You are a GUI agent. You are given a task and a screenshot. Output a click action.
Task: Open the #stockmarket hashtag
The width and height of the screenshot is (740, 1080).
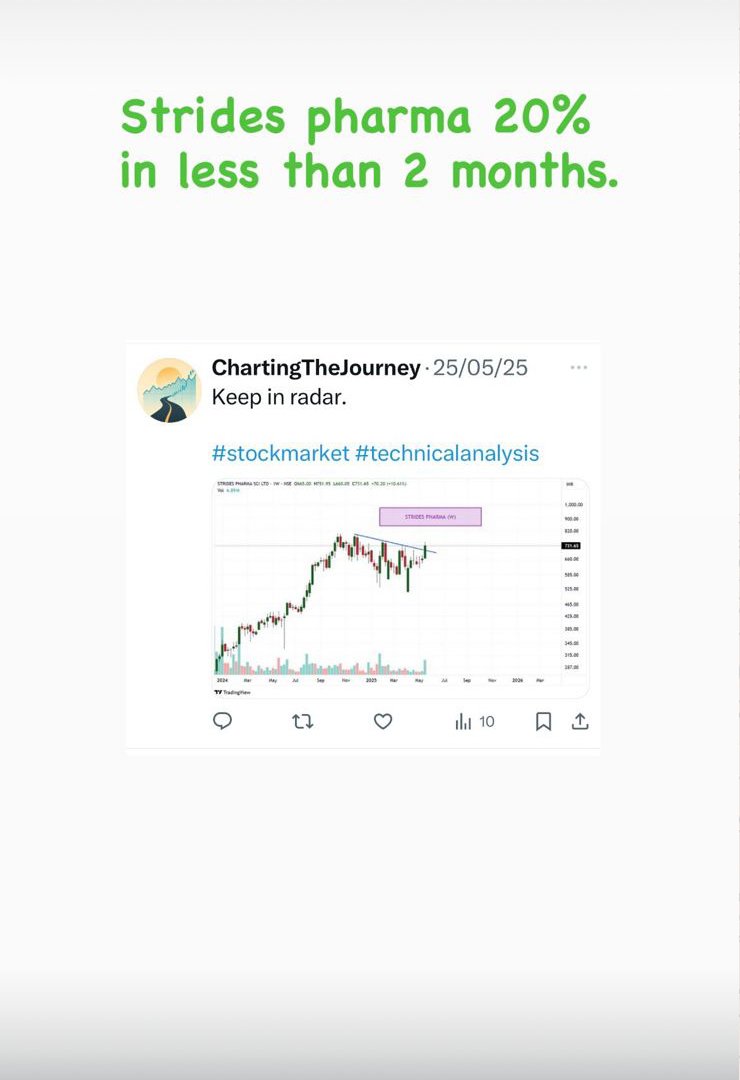click(x=280, y=453)
